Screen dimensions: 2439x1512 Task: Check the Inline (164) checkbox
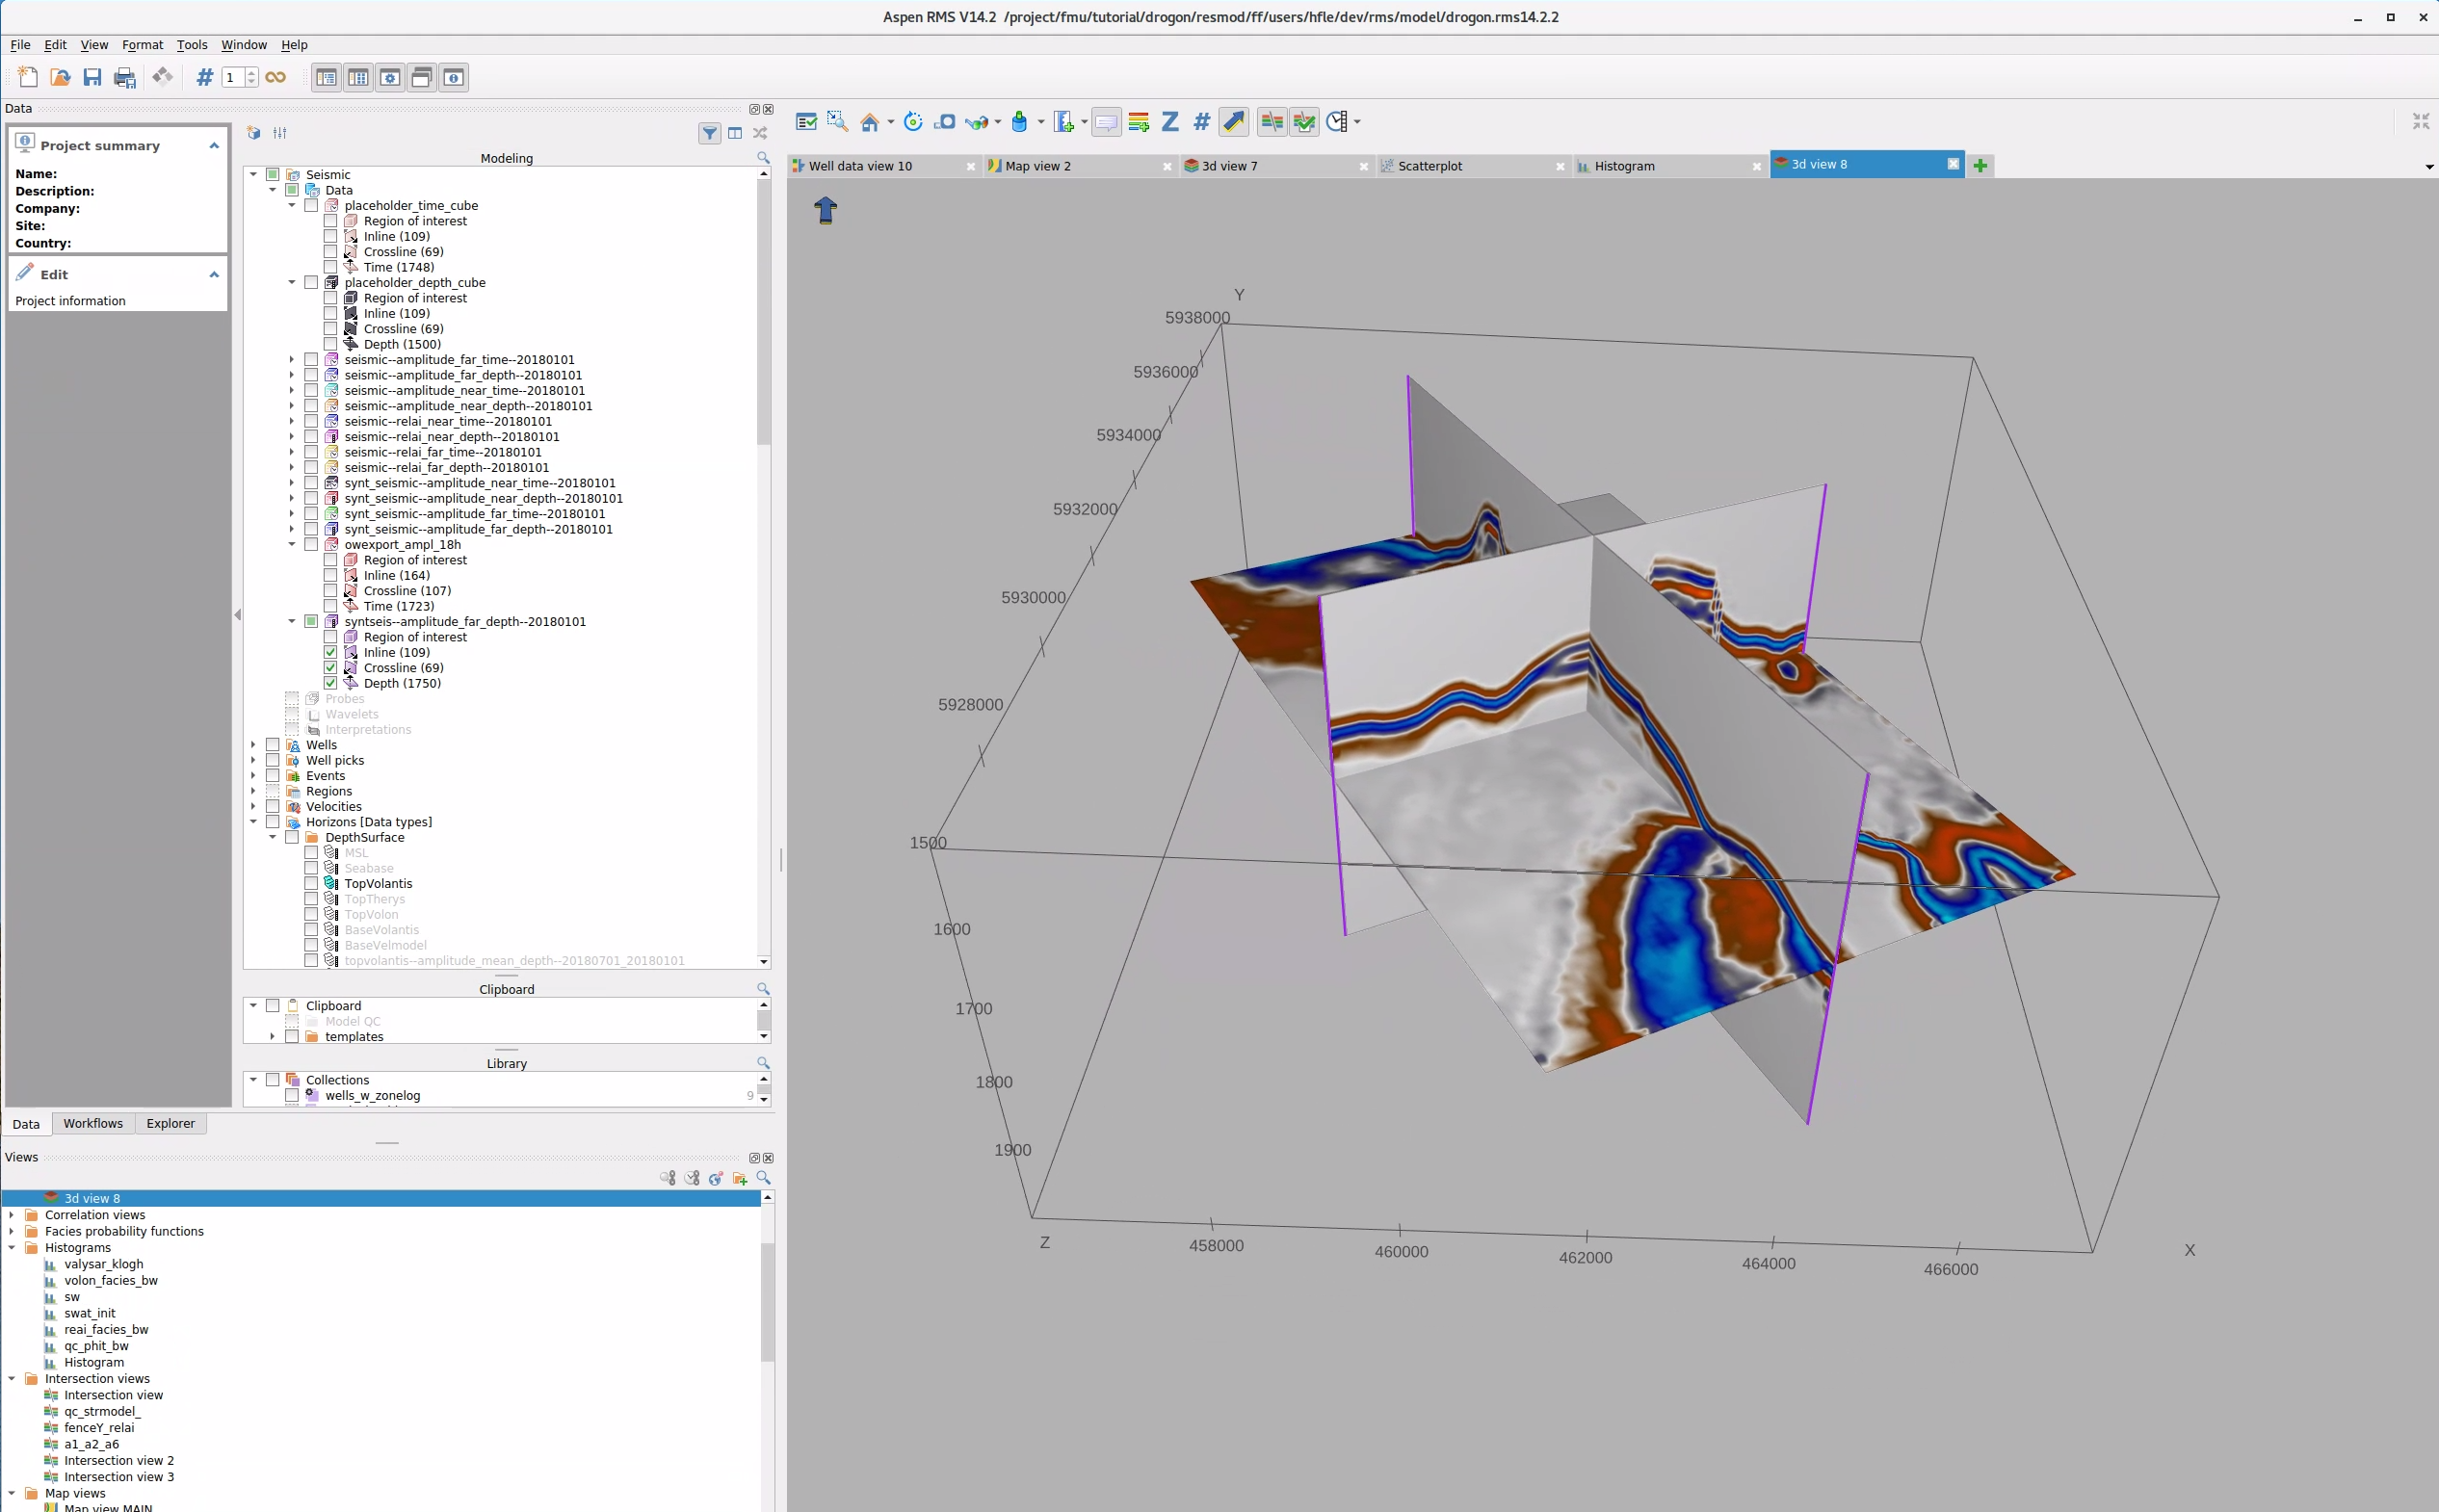[x=331, y=575]
